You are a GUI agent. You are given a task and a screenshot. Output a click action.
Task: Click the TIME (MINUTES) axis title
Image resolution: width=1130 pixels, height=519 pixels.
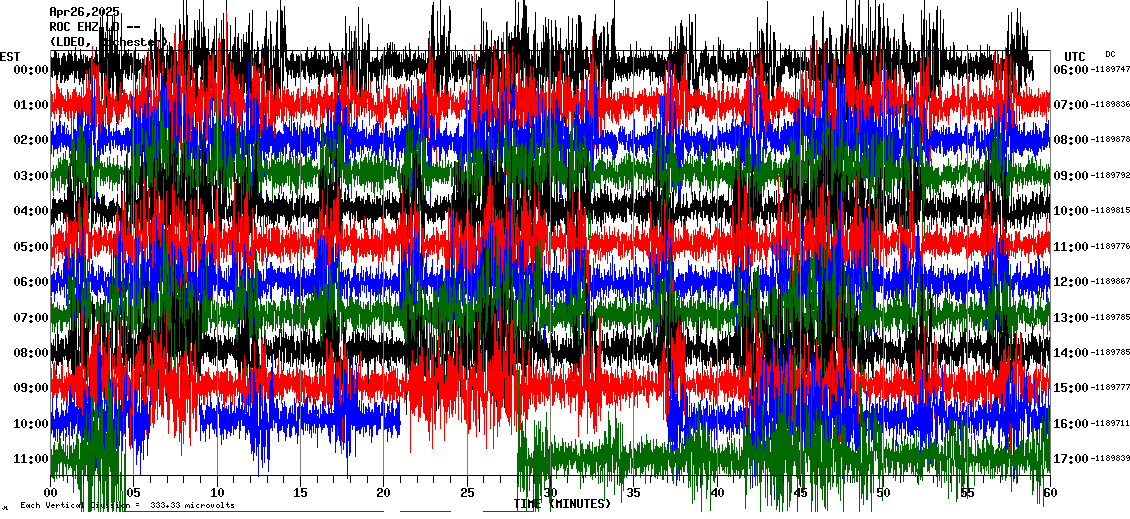point(562,504)
